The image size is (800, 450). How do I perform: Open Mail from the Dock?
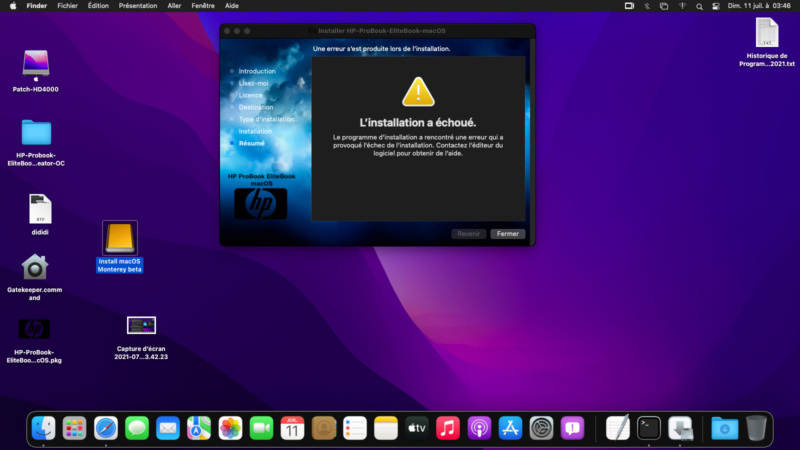[168, 428]
